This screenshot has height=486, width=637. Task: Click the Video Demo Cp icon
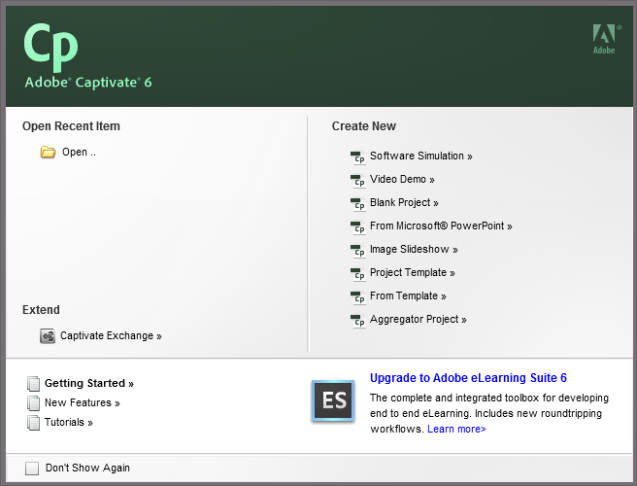(358, 180)
